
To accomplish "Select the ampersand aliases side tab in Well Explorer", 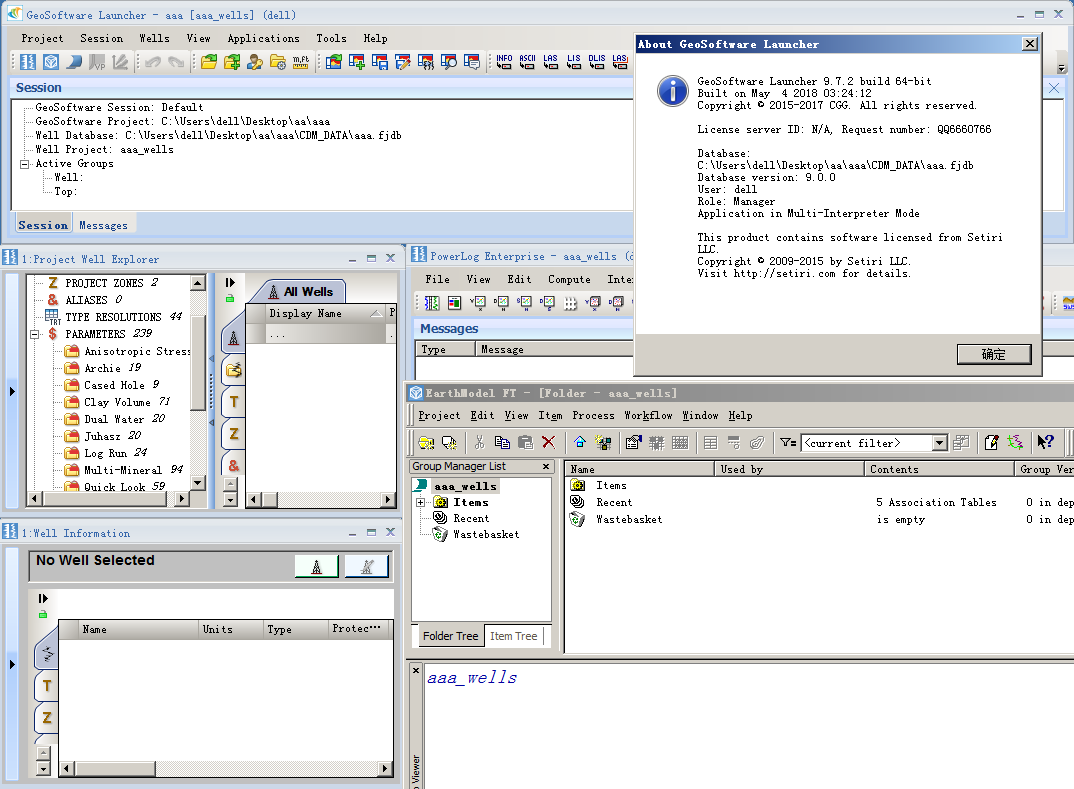I will tap(234, 465).
